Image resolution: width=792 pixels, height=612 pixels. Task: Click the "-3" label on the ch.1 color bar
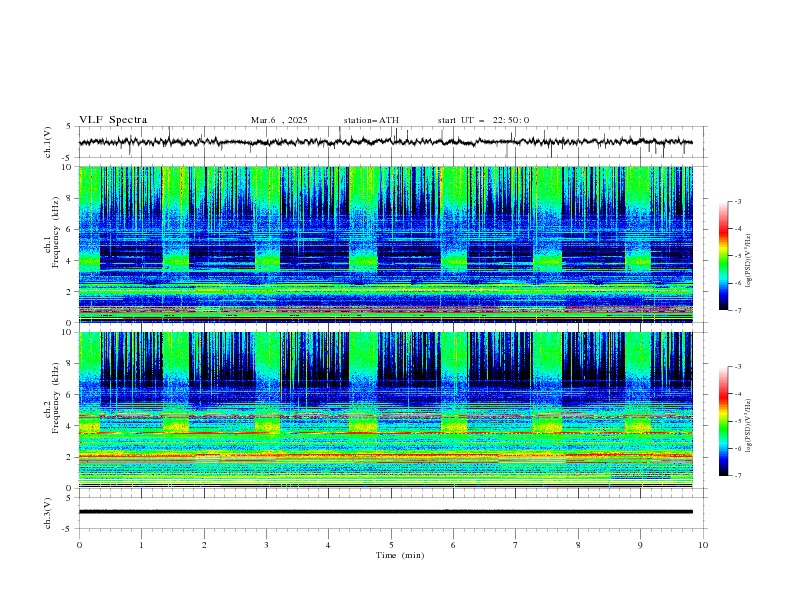(x=737, y=202)
